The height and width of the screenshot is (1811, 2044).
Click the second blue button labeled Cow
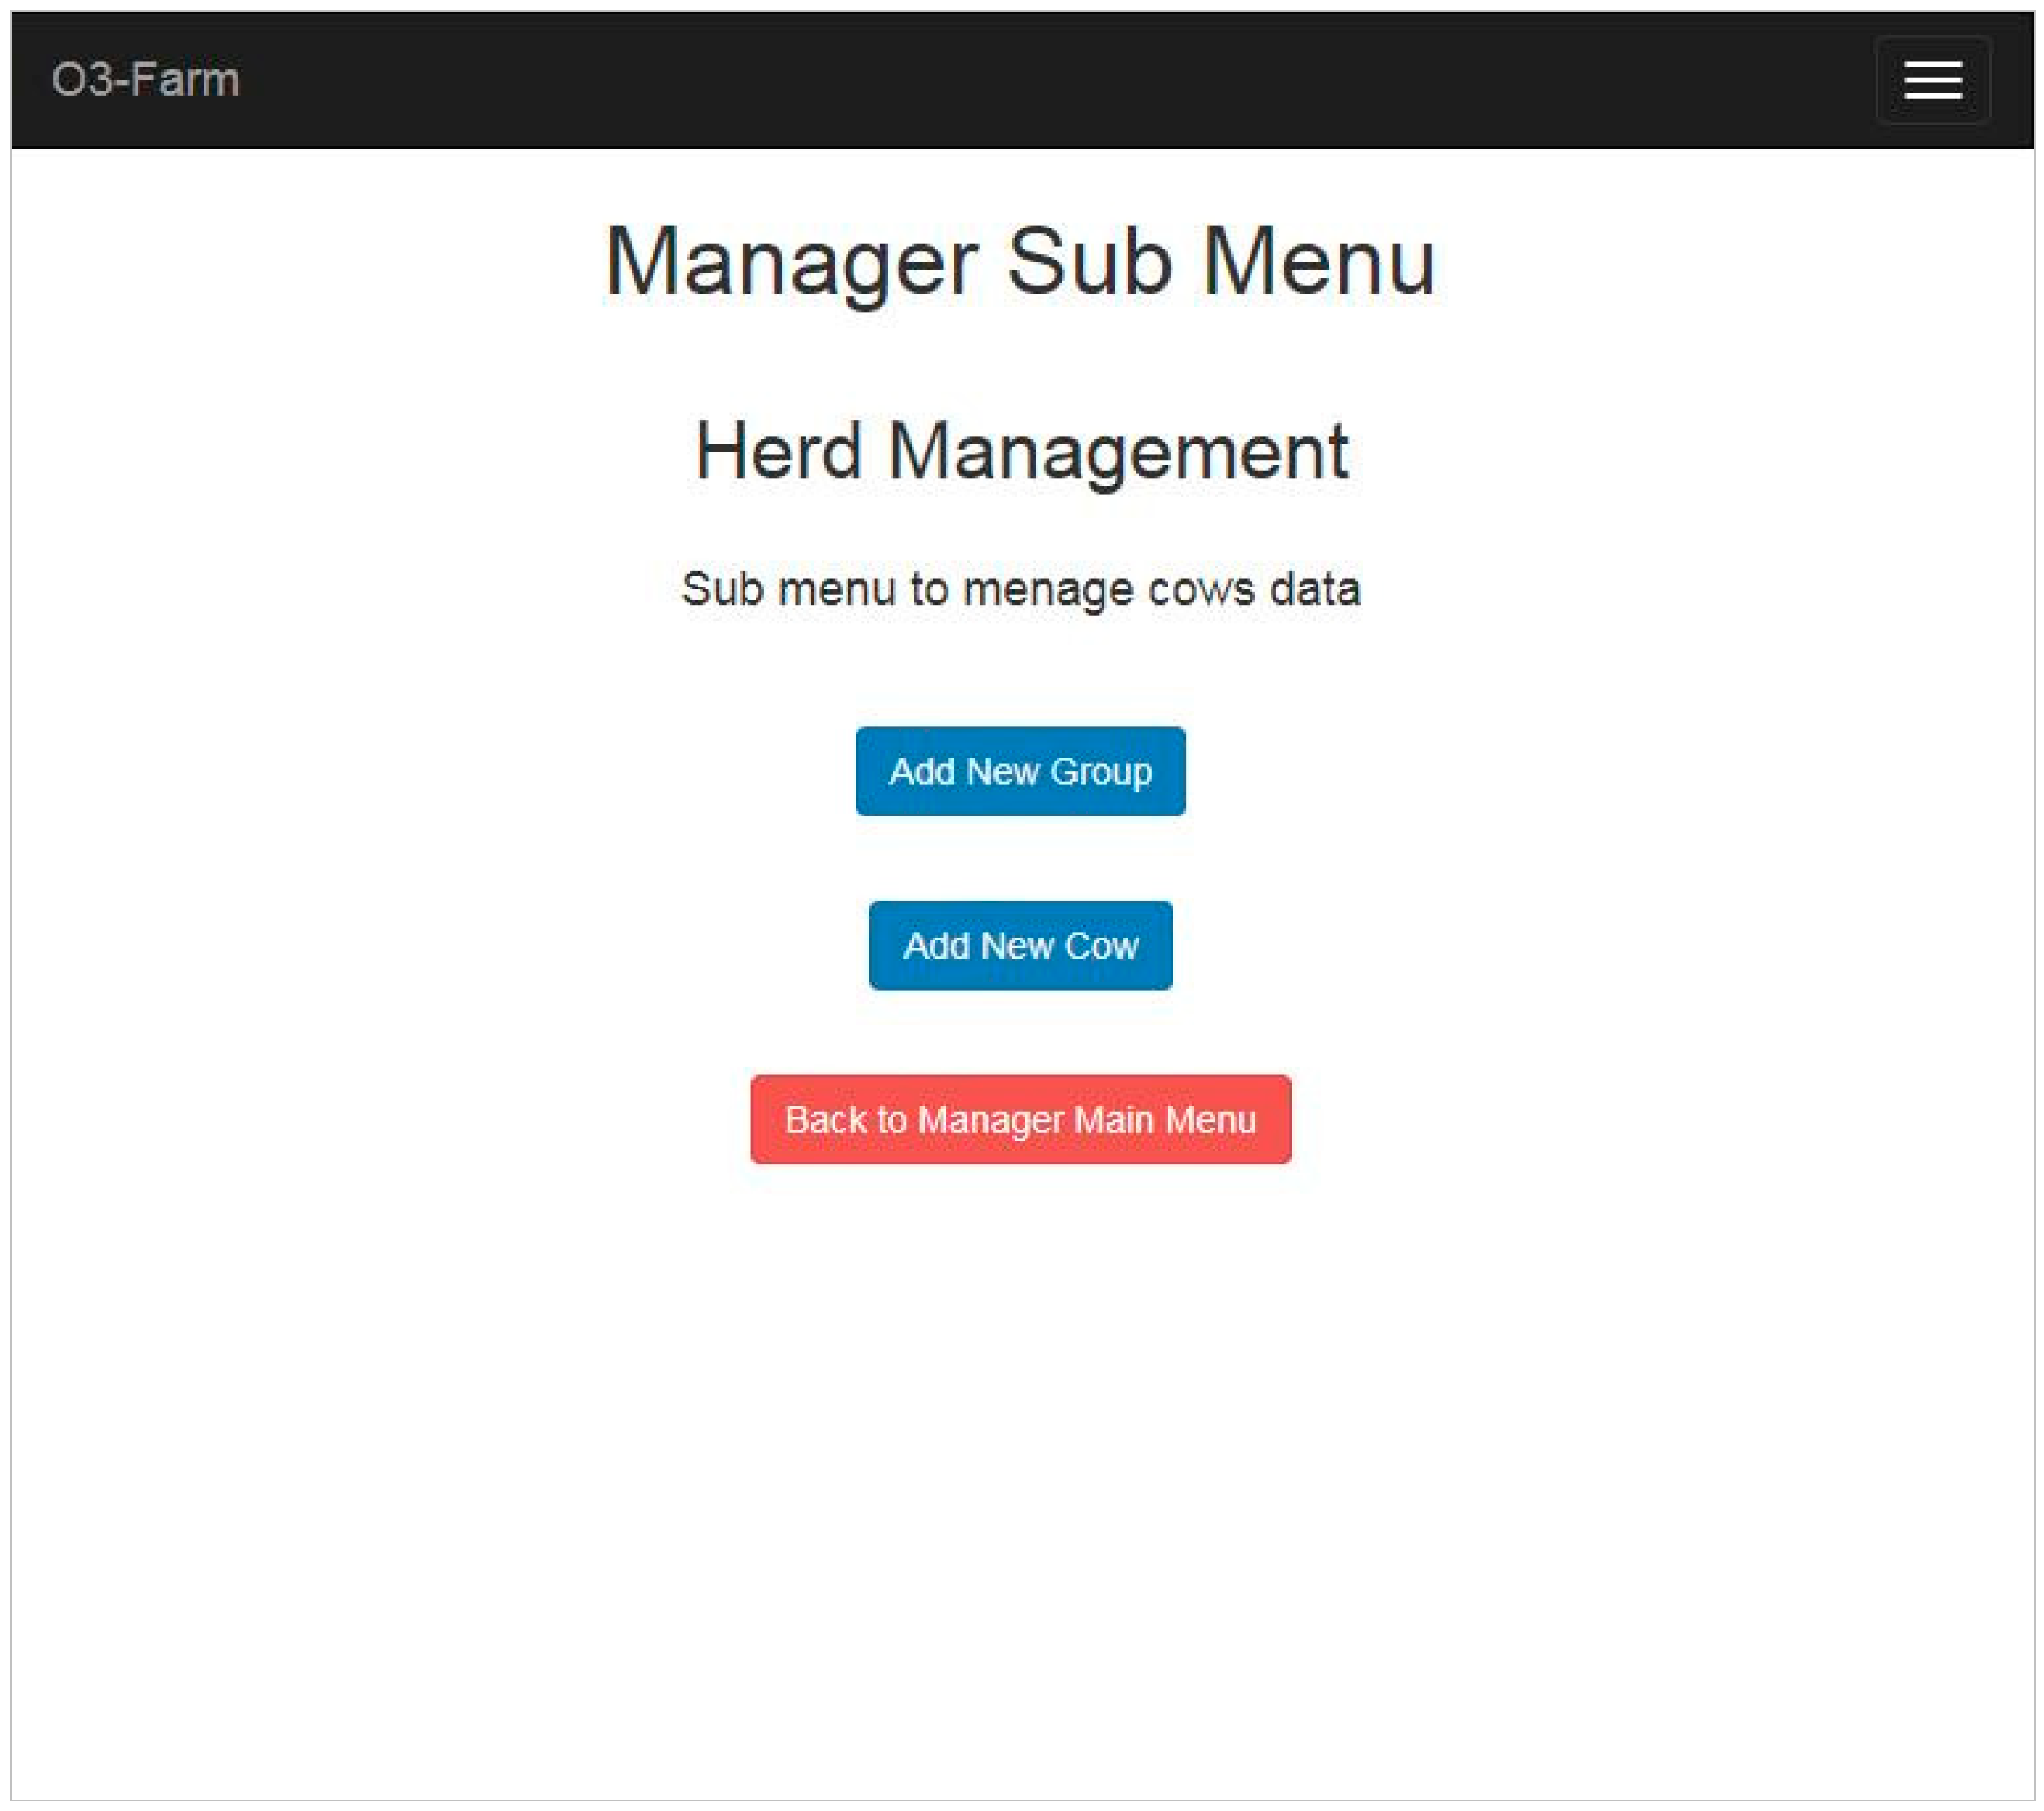[1020, 945]
